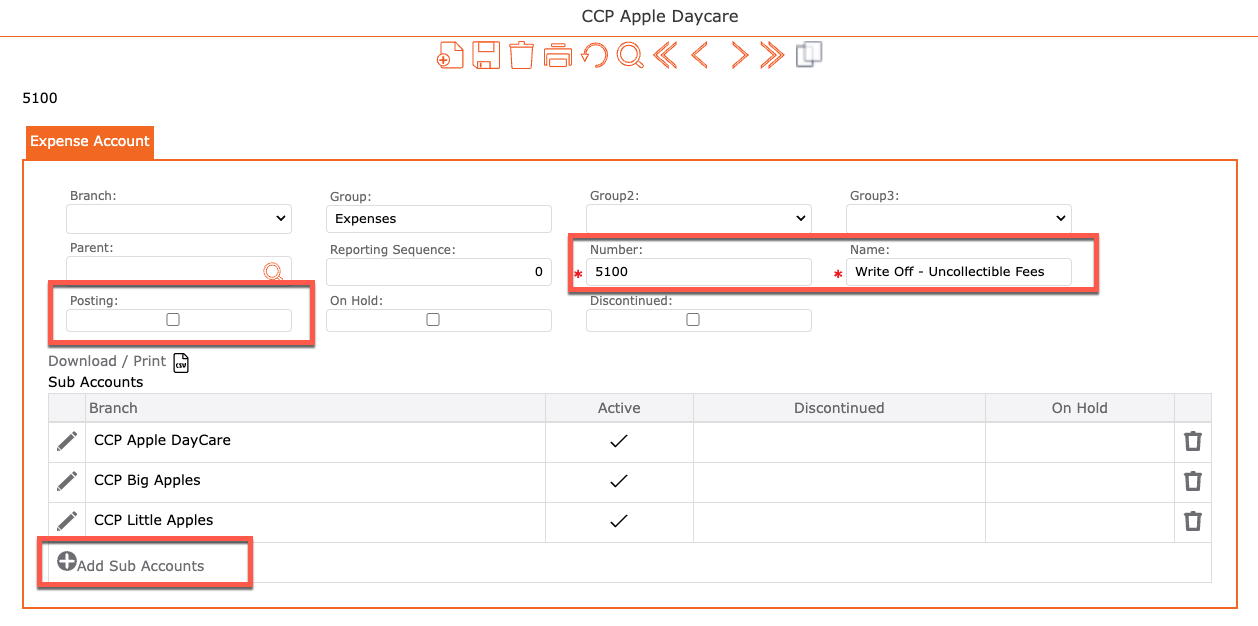Expand the Group2 dropdown
Image resolution: width=1258 pixels, height=626 pixels.
point(698,218)
